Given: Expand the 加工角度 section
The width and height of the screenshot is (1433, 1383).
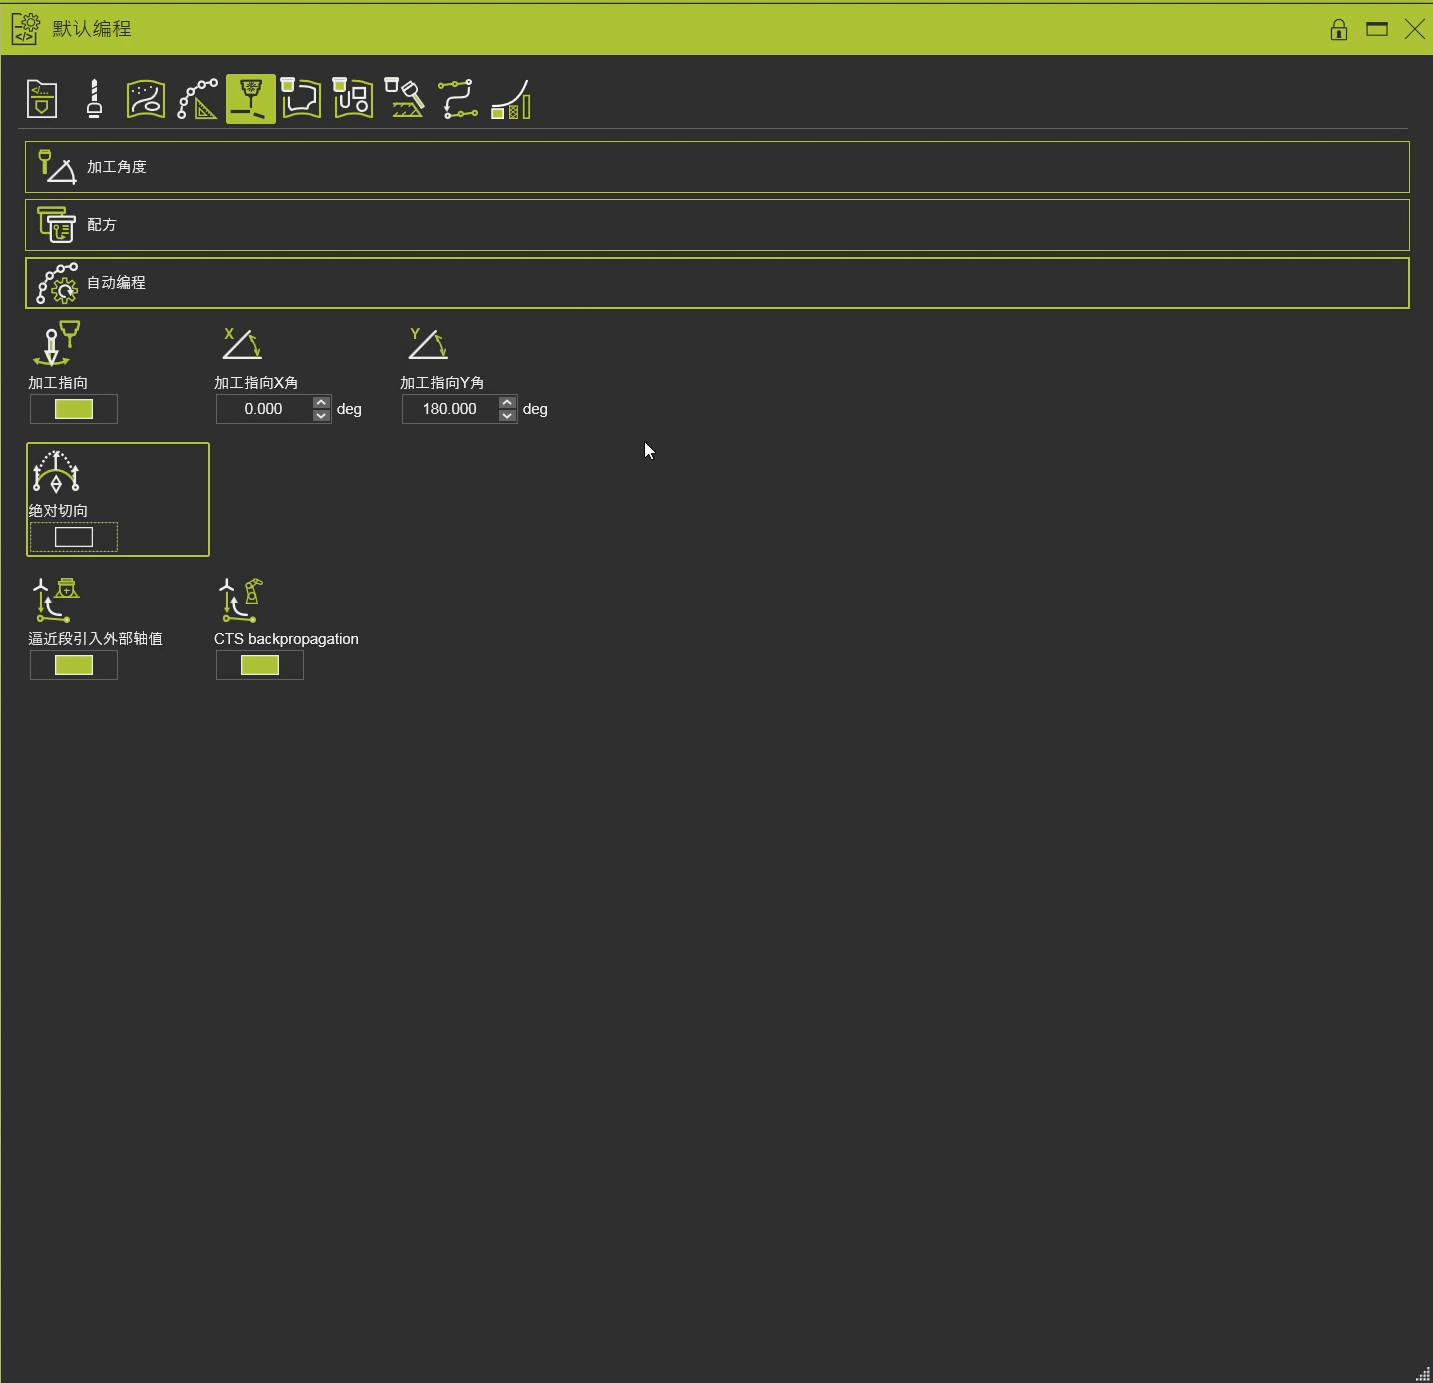Looking at the screenshot, I should [717, 167].
